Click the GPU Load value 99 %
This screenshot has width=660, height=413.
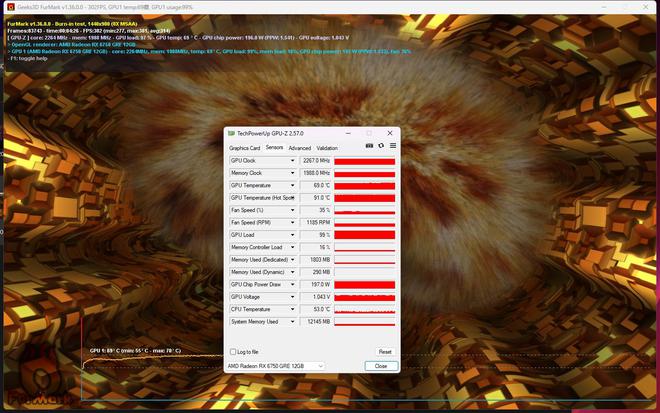coord(316,235)
